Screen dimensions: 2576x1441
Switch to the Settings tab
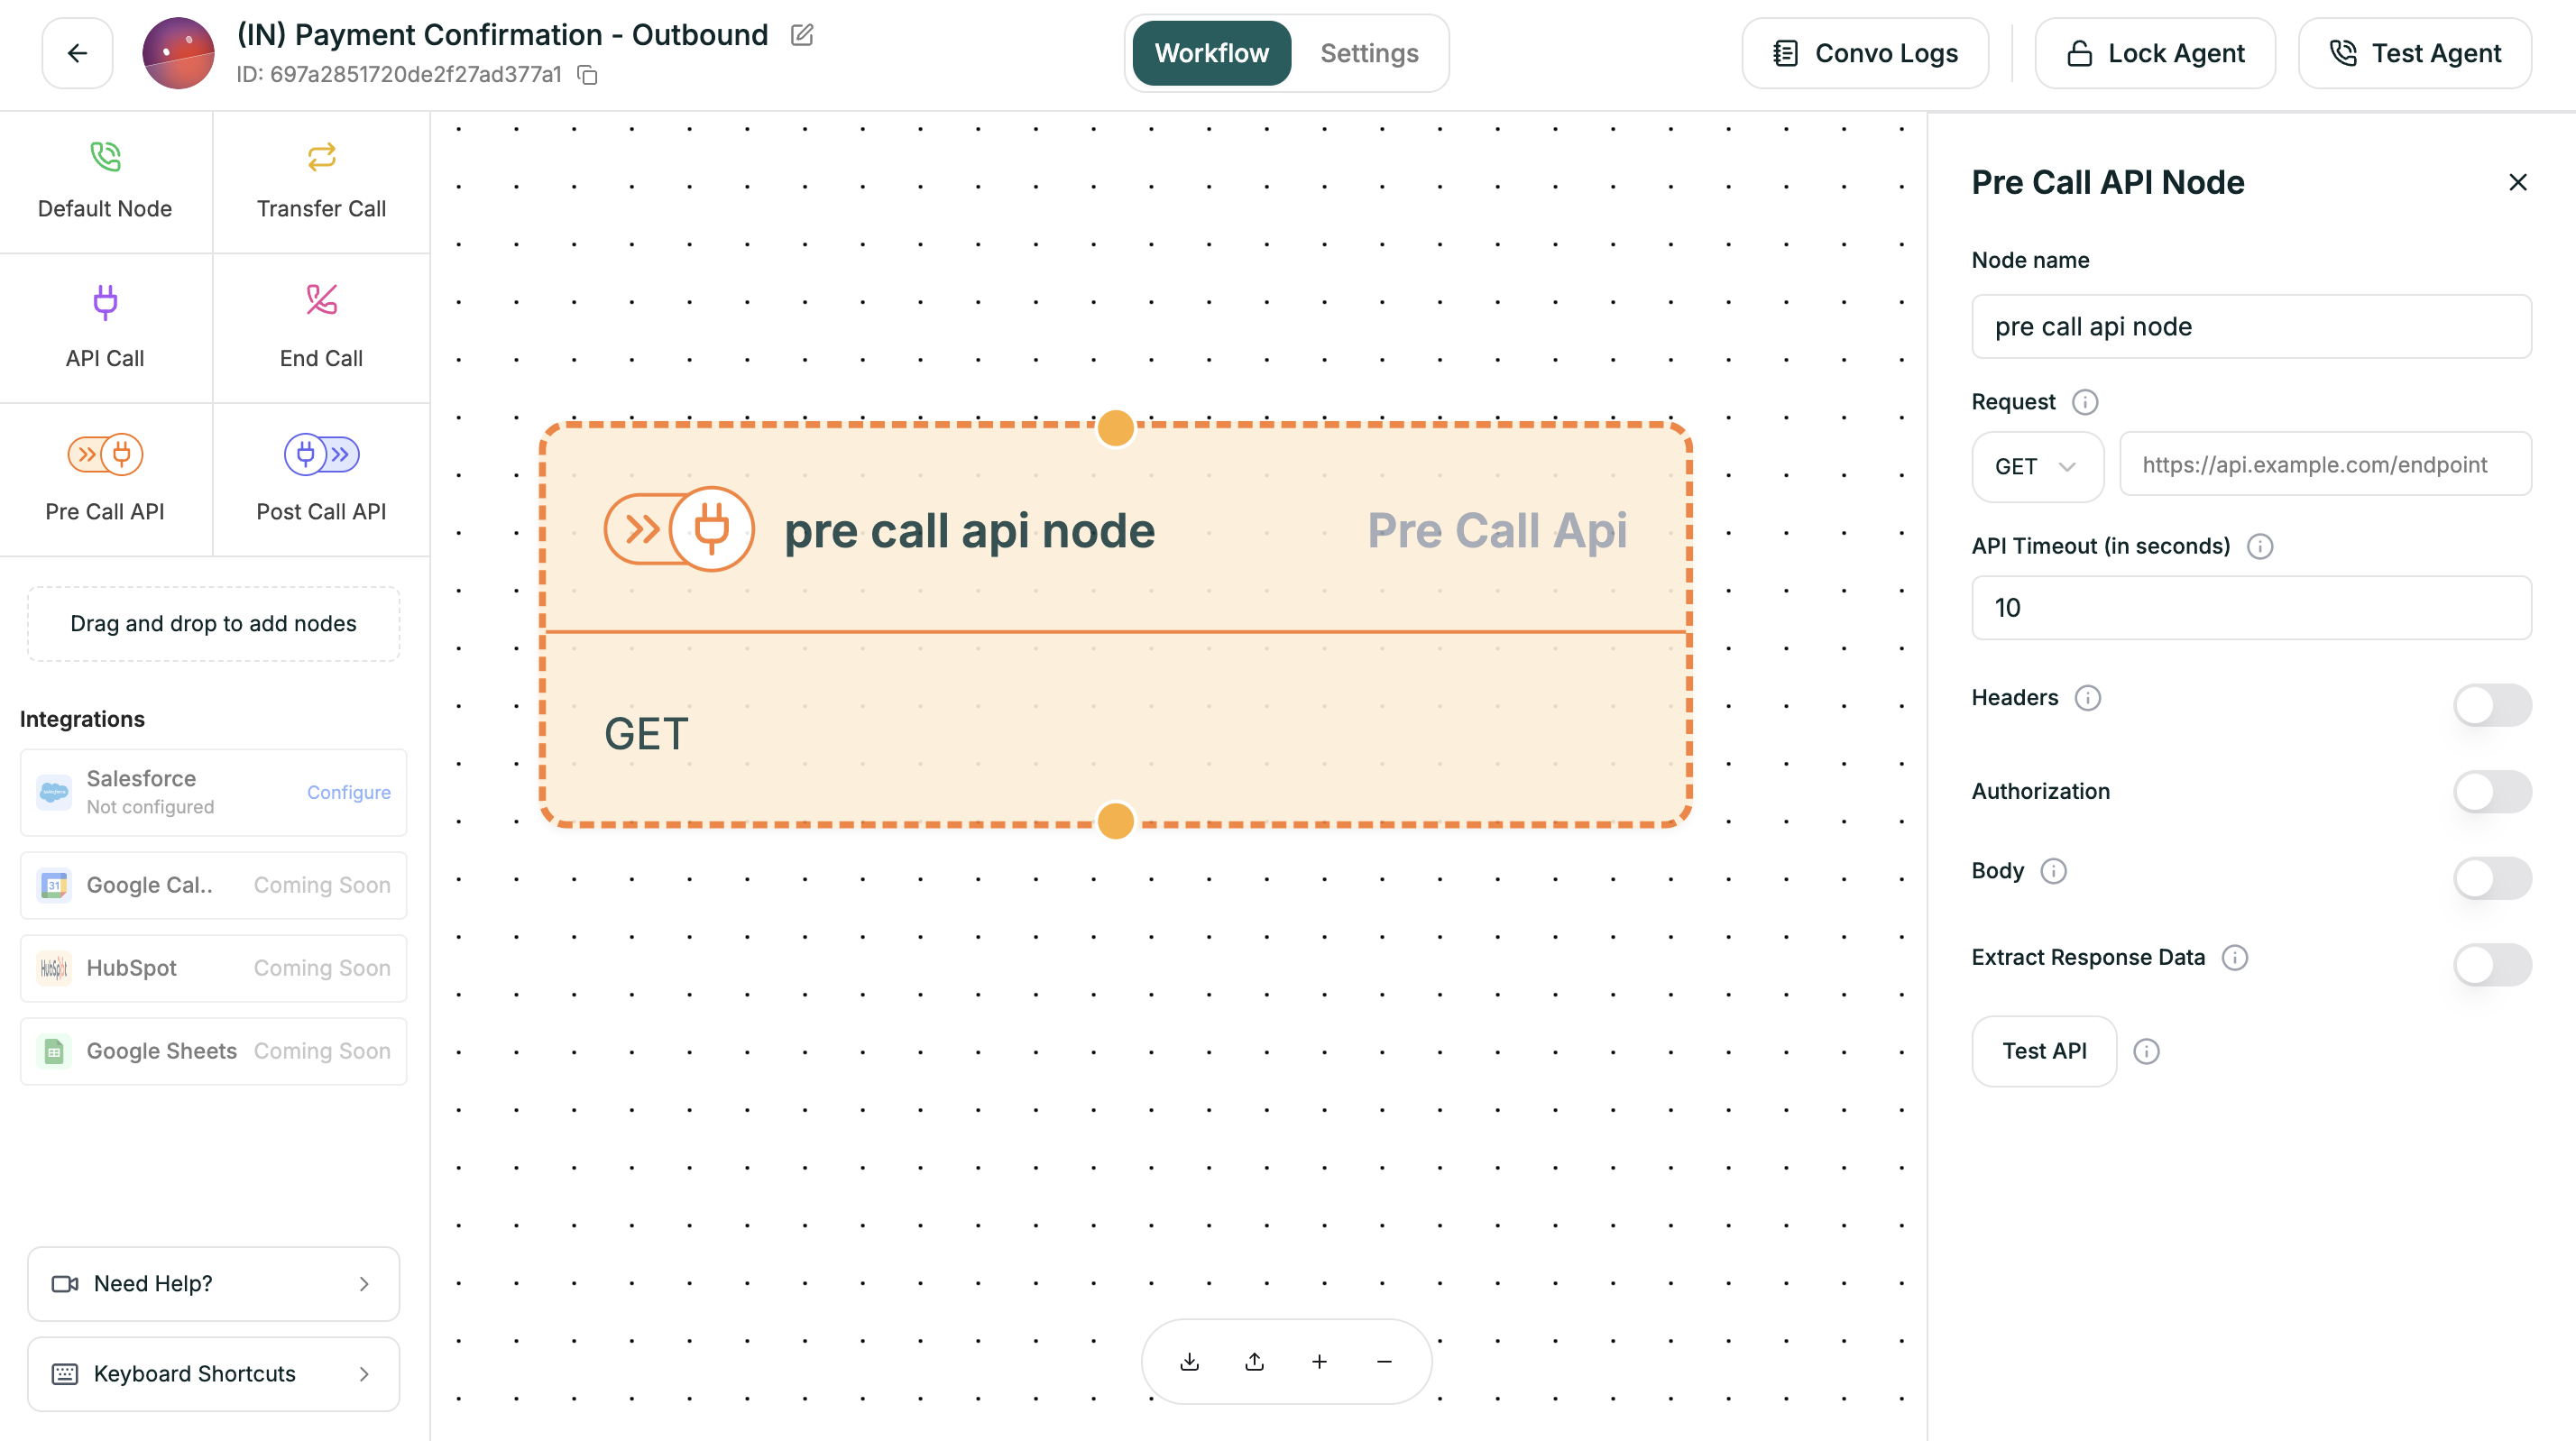pos(1368,53)
